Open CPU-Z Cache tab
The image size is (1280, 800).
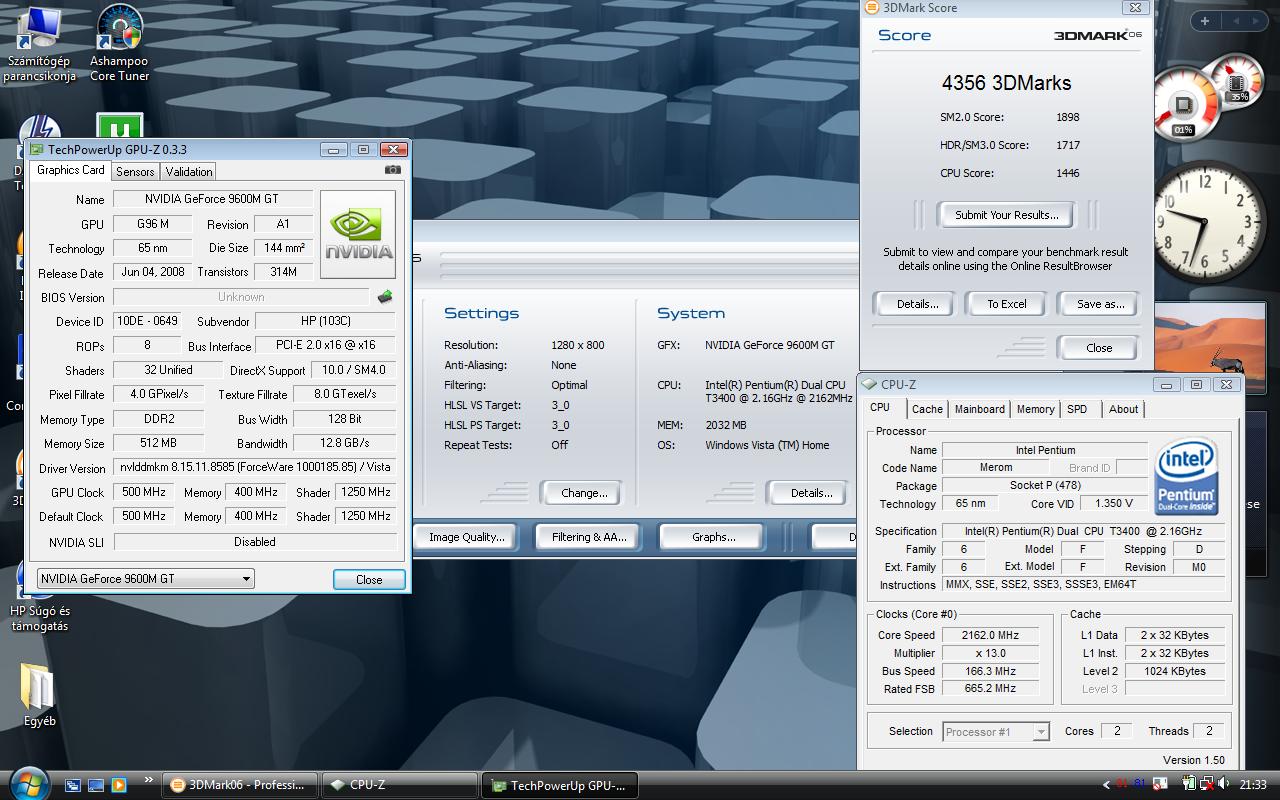pos(927,409)
